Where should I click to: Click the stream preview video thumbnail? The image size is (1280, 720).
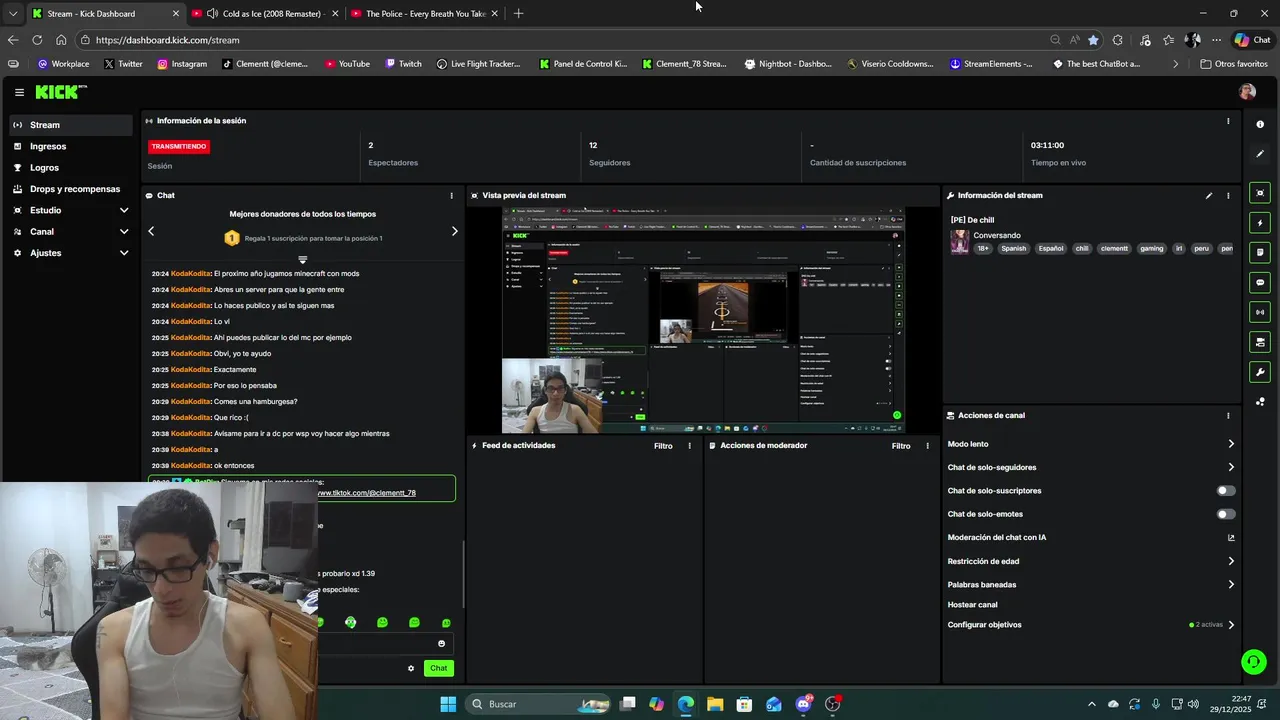(x=703, y=321)
